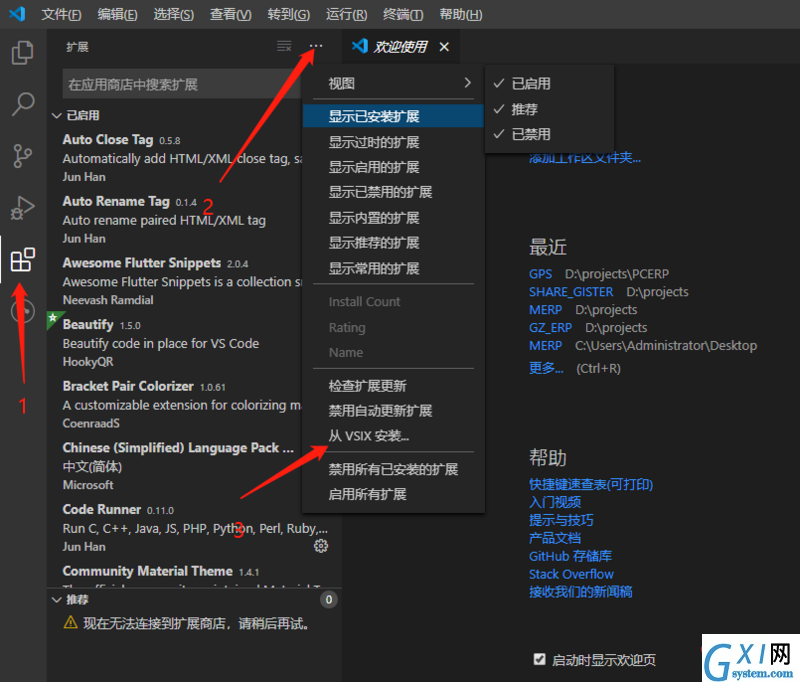This screenshot has height=682, width=800.
Task: Click the VS Code logo in title bar
Action: 17,14
